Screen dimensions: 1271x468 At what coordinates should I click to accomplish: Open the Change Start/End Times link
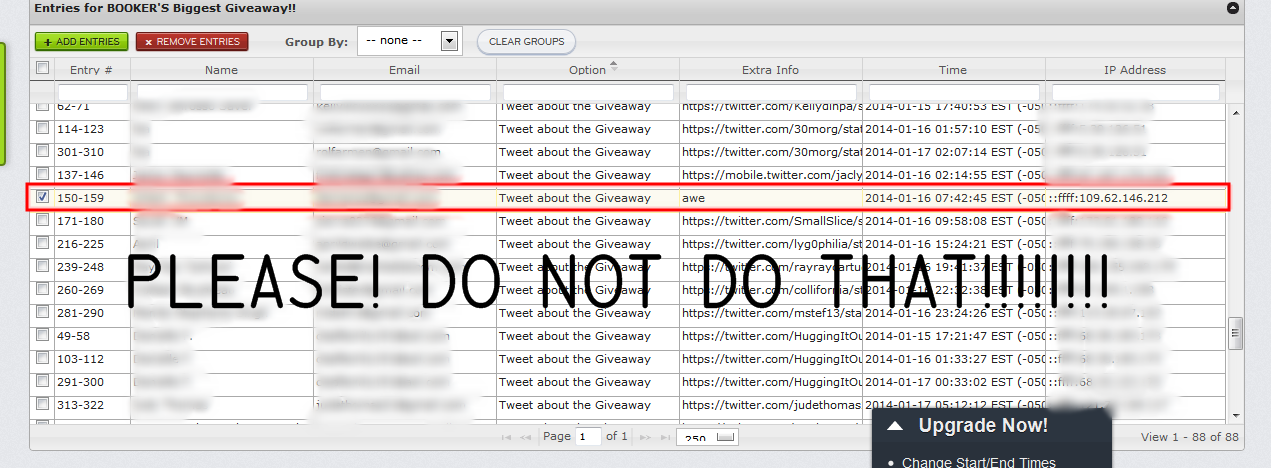pyautogui.click(x=978, y=462)
